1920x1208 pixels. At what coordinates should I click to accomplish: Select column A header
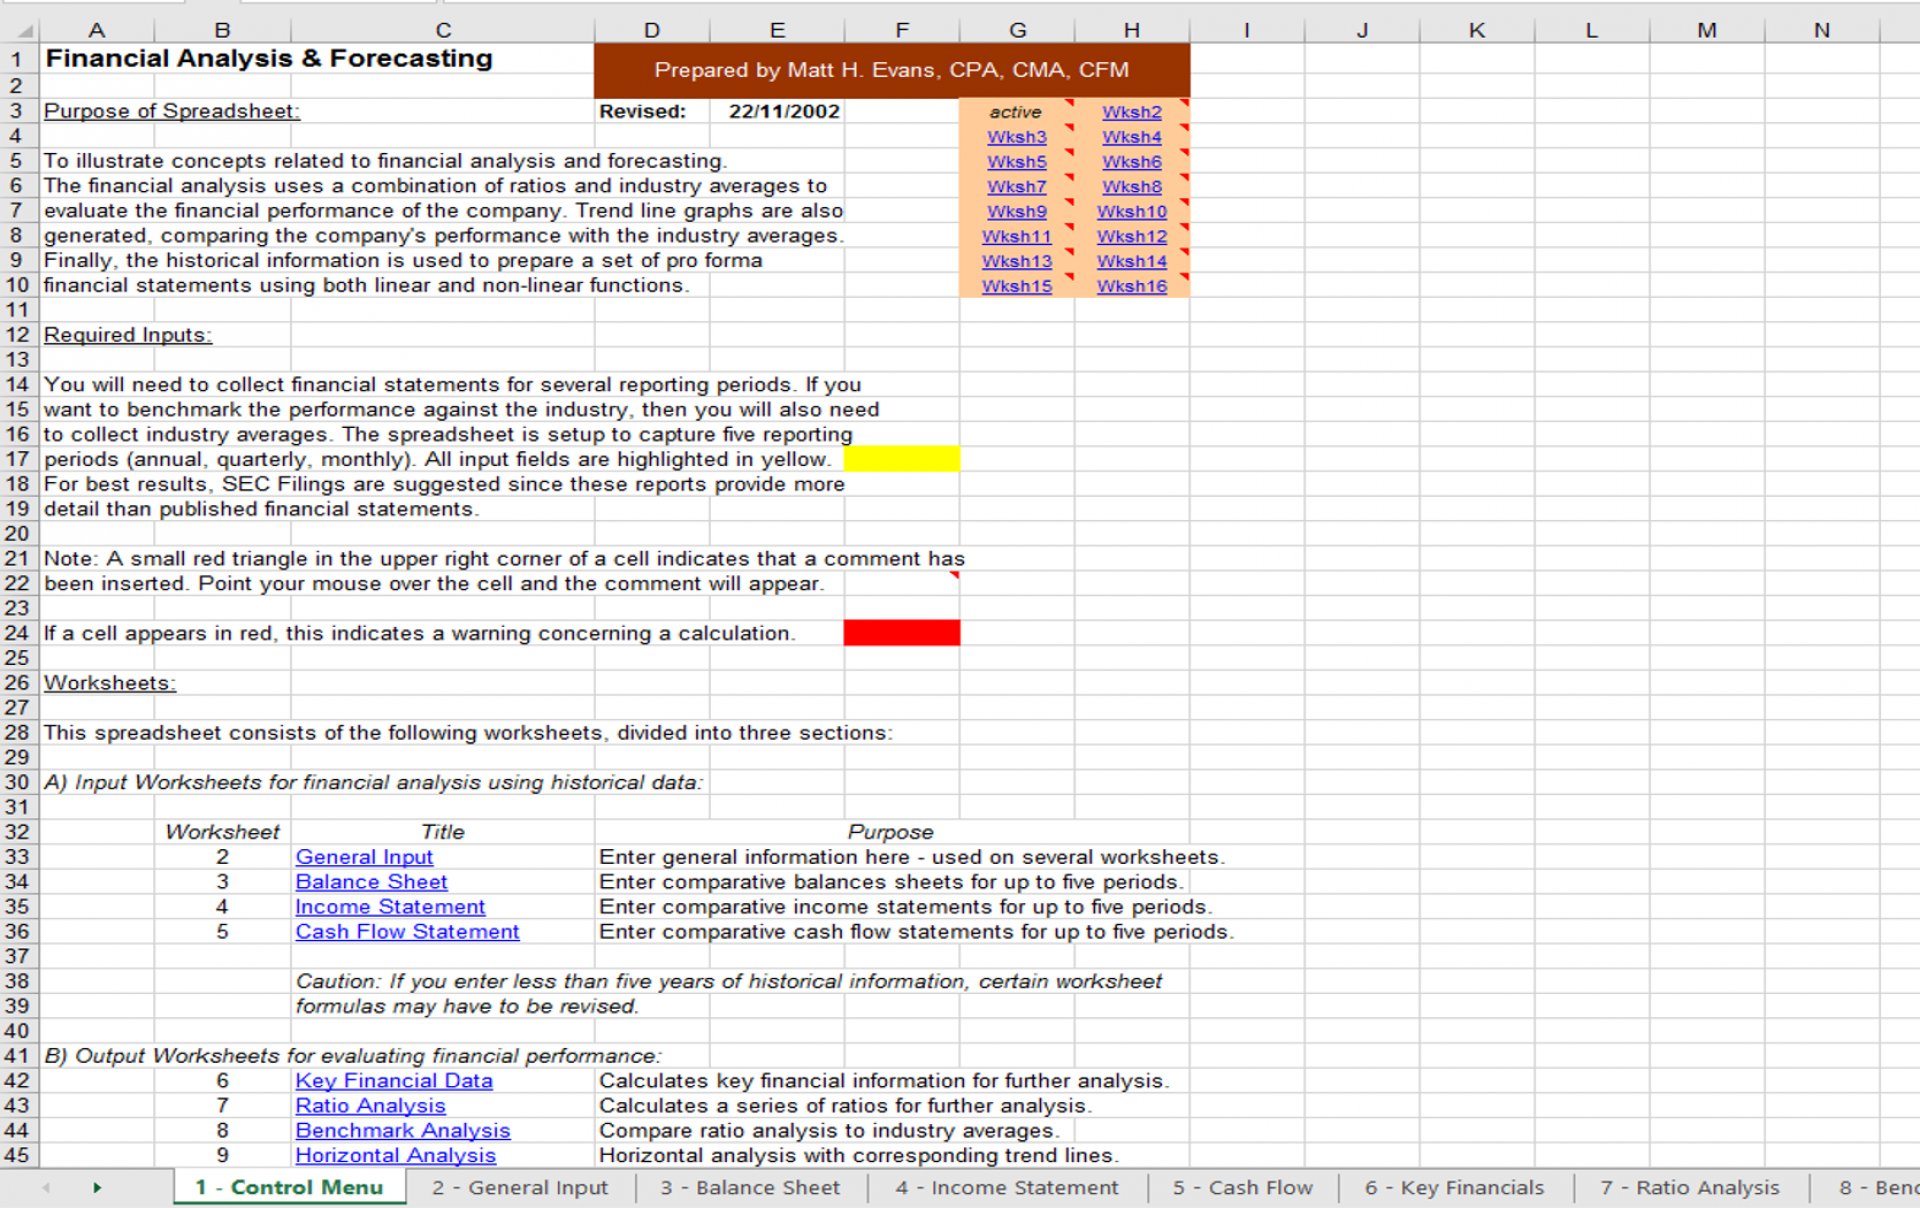(x=97, y=30)
